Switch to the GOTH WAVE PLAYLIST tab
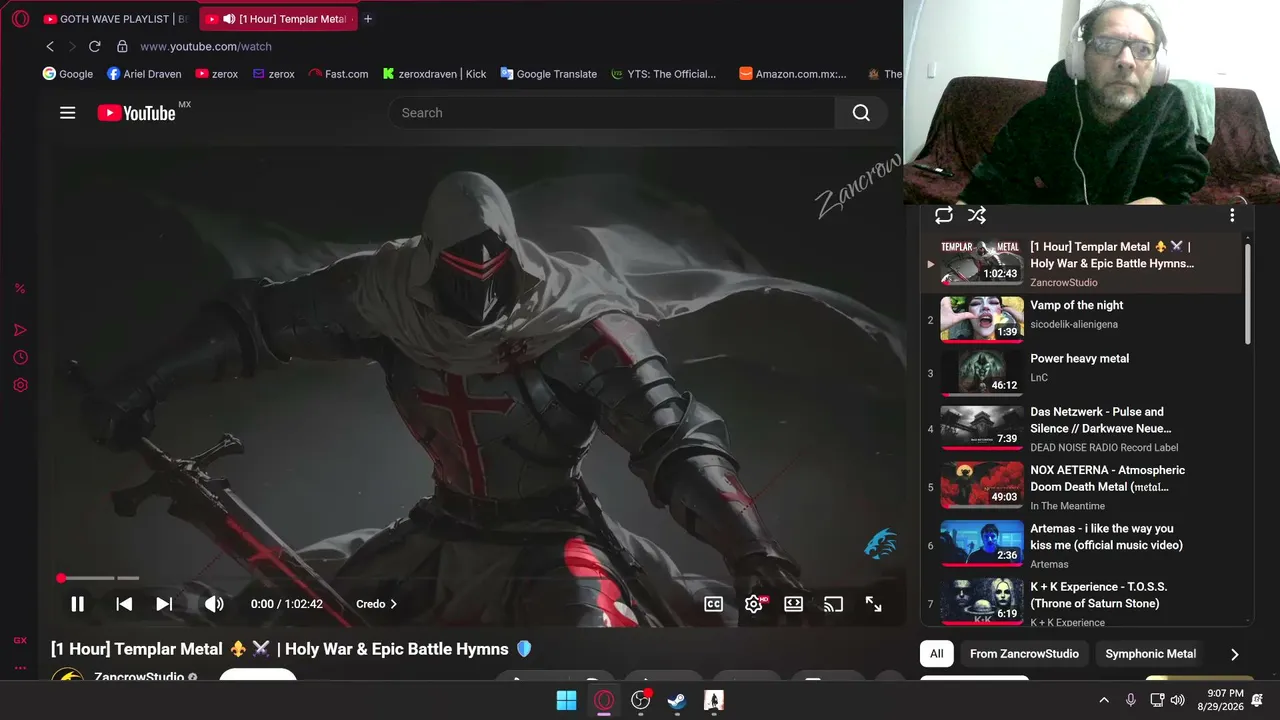The image size is (1280, 720). tap(116, 19)
